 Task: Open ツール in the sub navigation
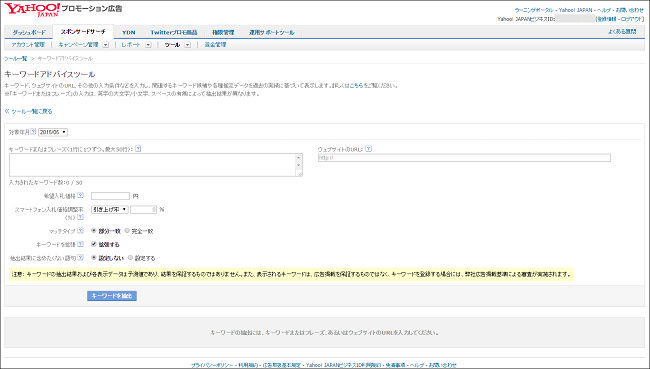172,45
